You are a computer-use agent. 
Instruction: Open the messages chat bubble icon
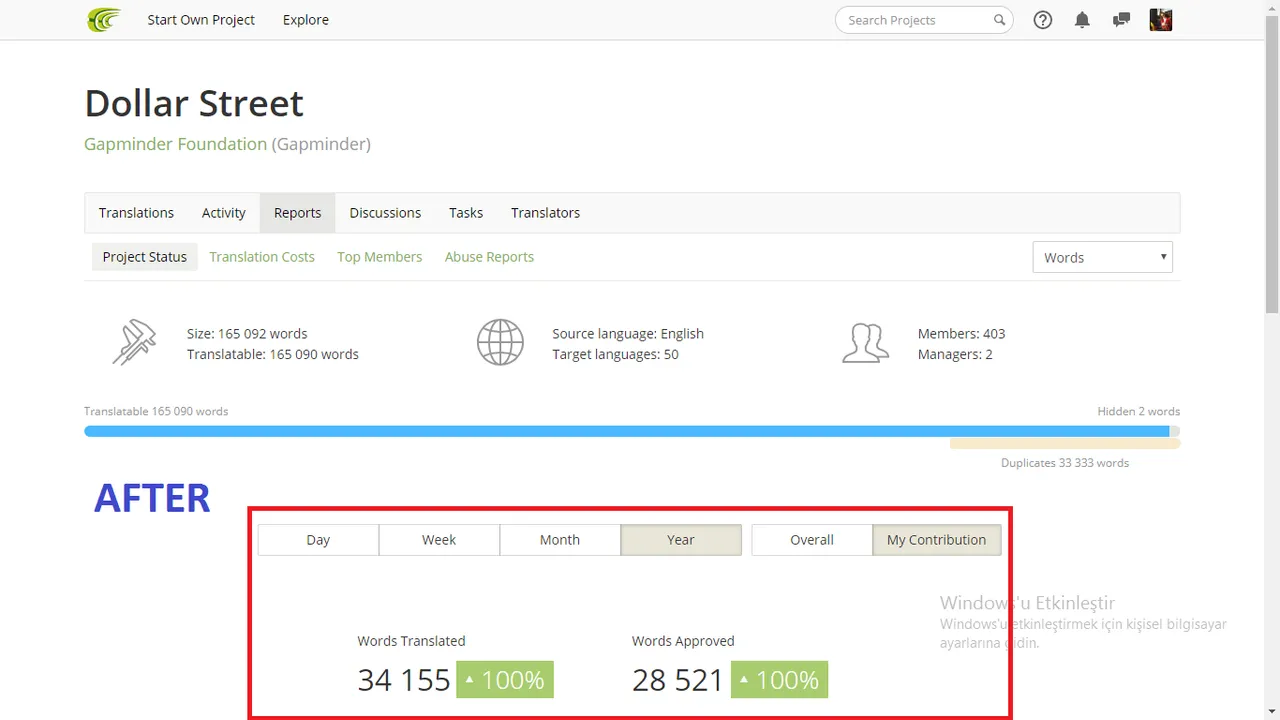point(1121,19)
